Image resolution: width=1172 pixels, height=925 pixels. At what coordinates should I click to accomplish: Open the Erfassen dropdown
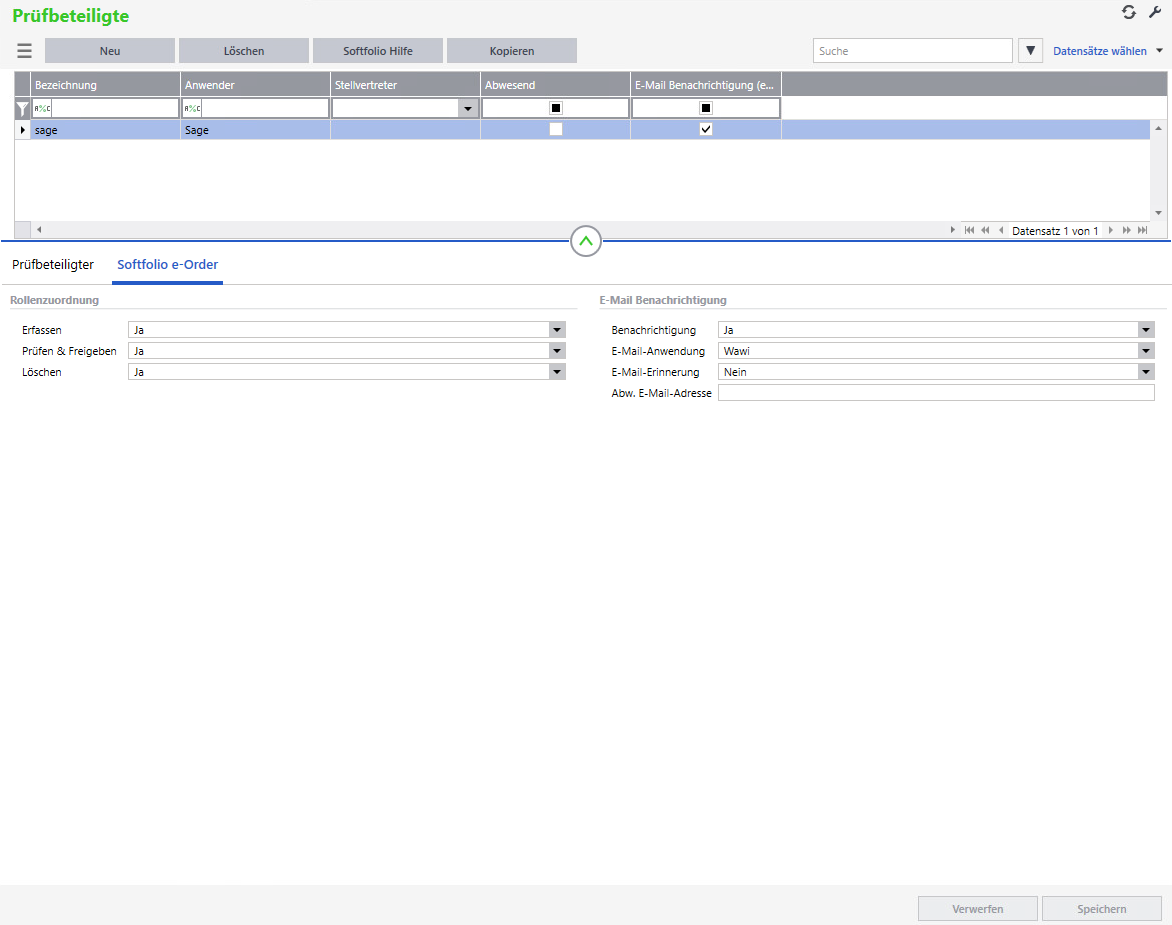[x=557, y=330]
